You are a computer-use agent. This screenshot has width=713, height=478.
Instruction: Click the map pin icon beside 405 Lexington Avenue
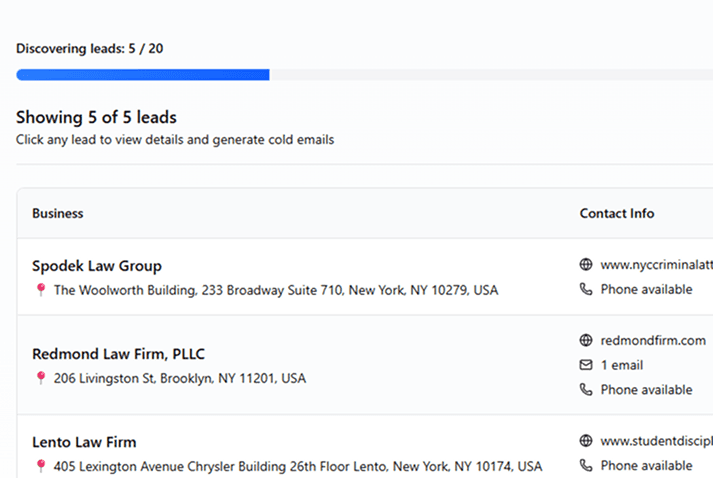pyautogui.click(x=41, y=466)
